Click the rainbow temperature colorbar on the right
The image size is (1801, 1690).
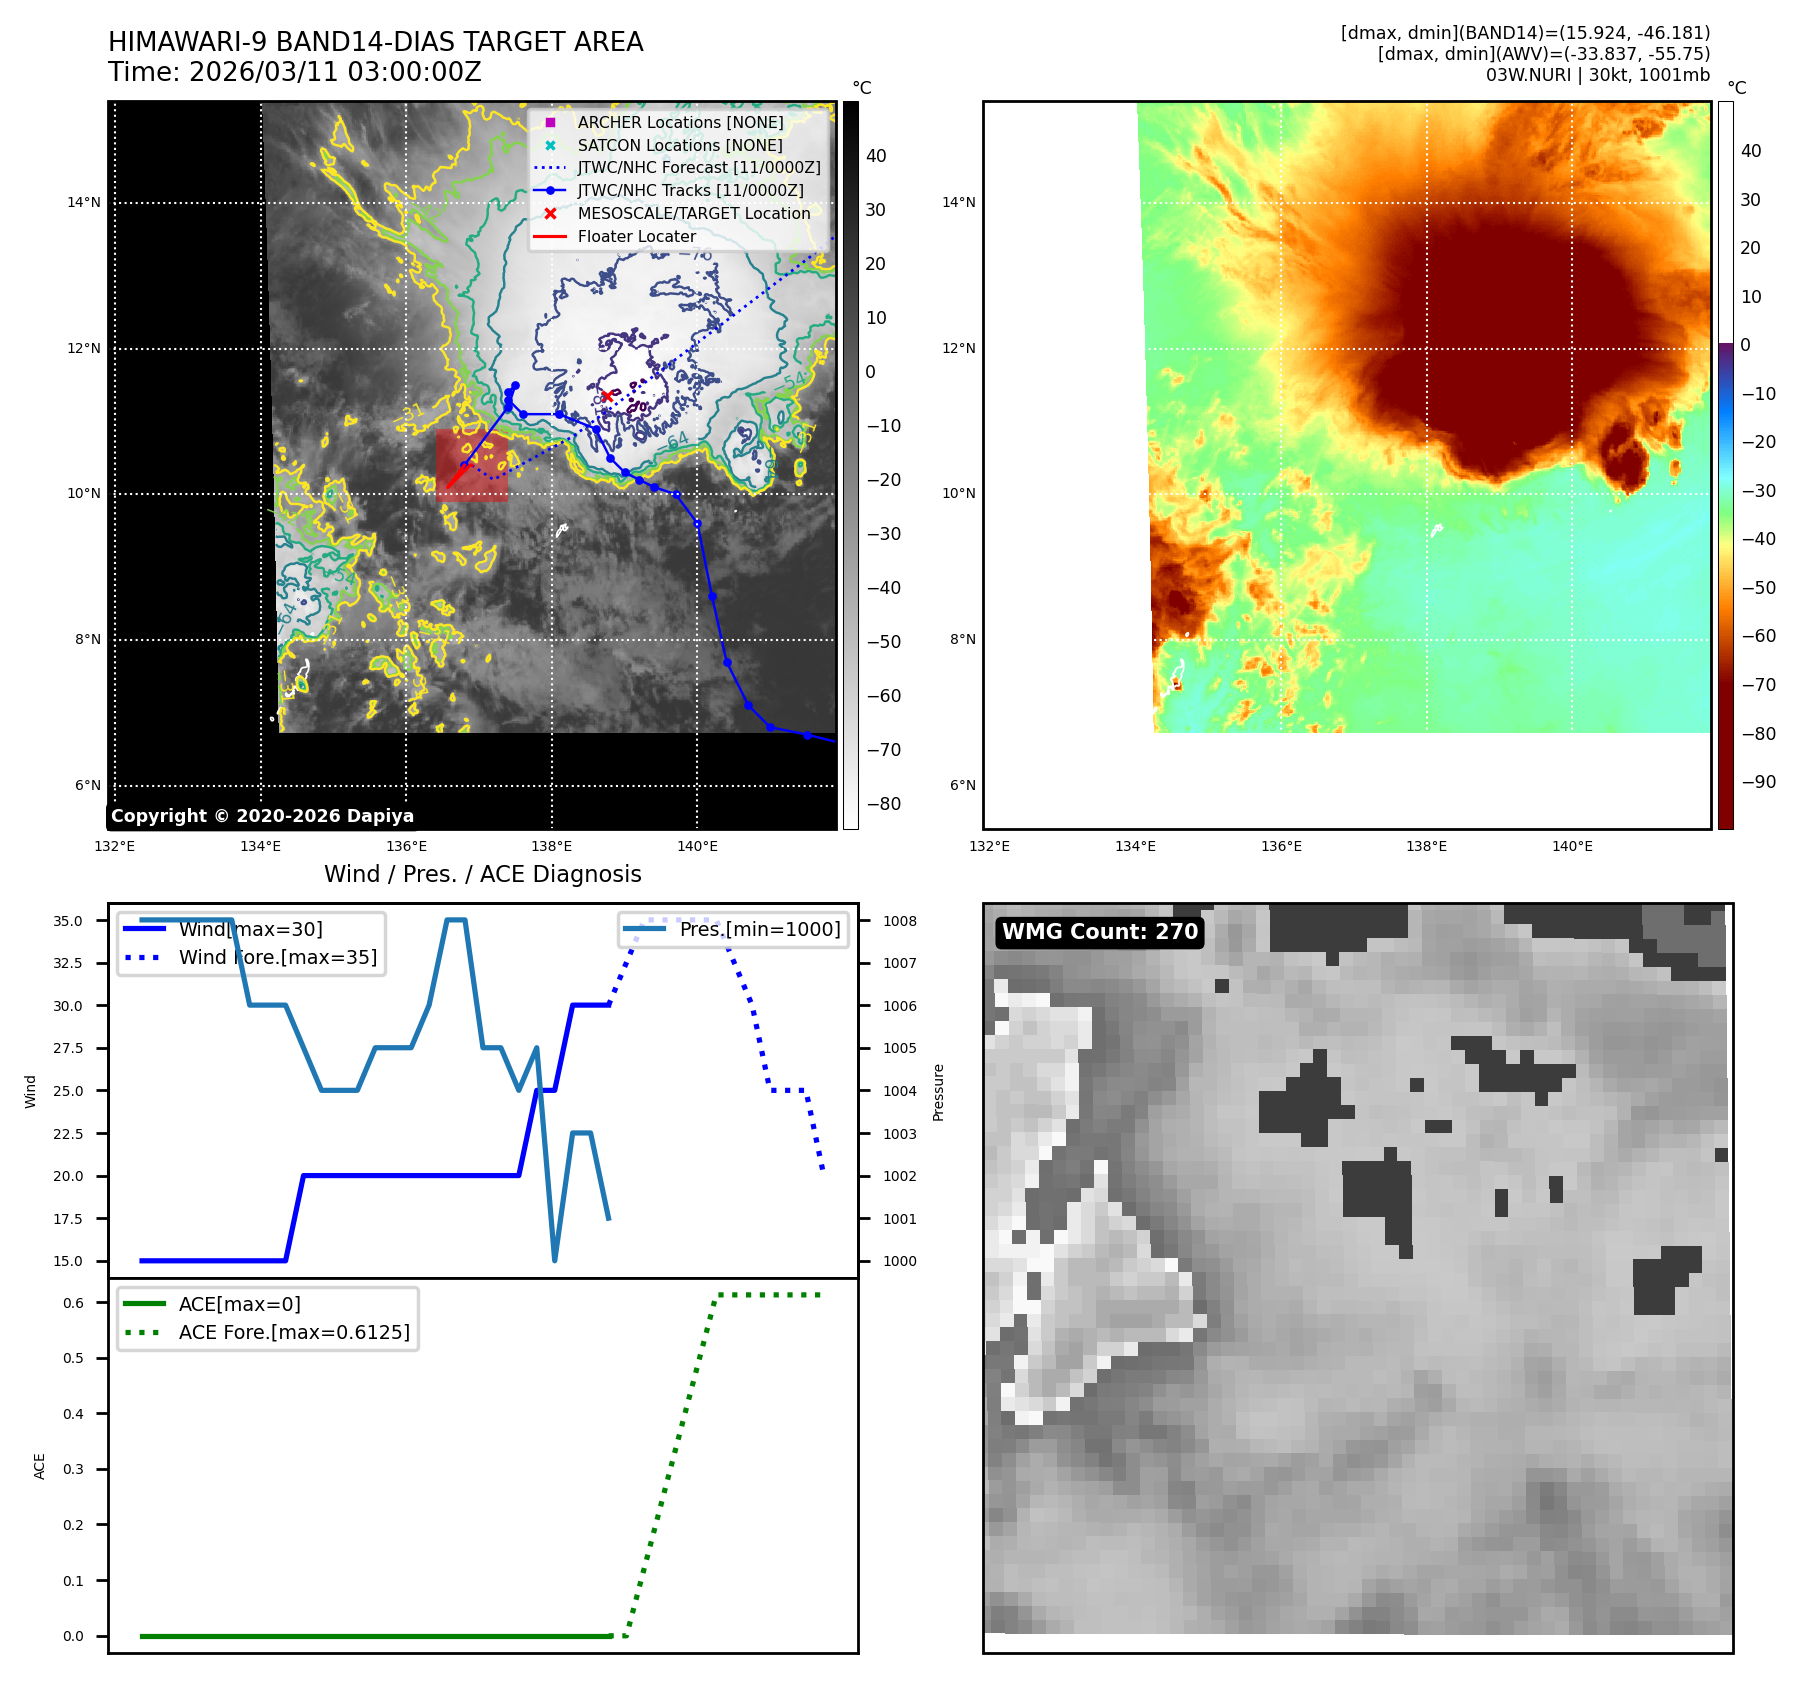(1725, 465)
